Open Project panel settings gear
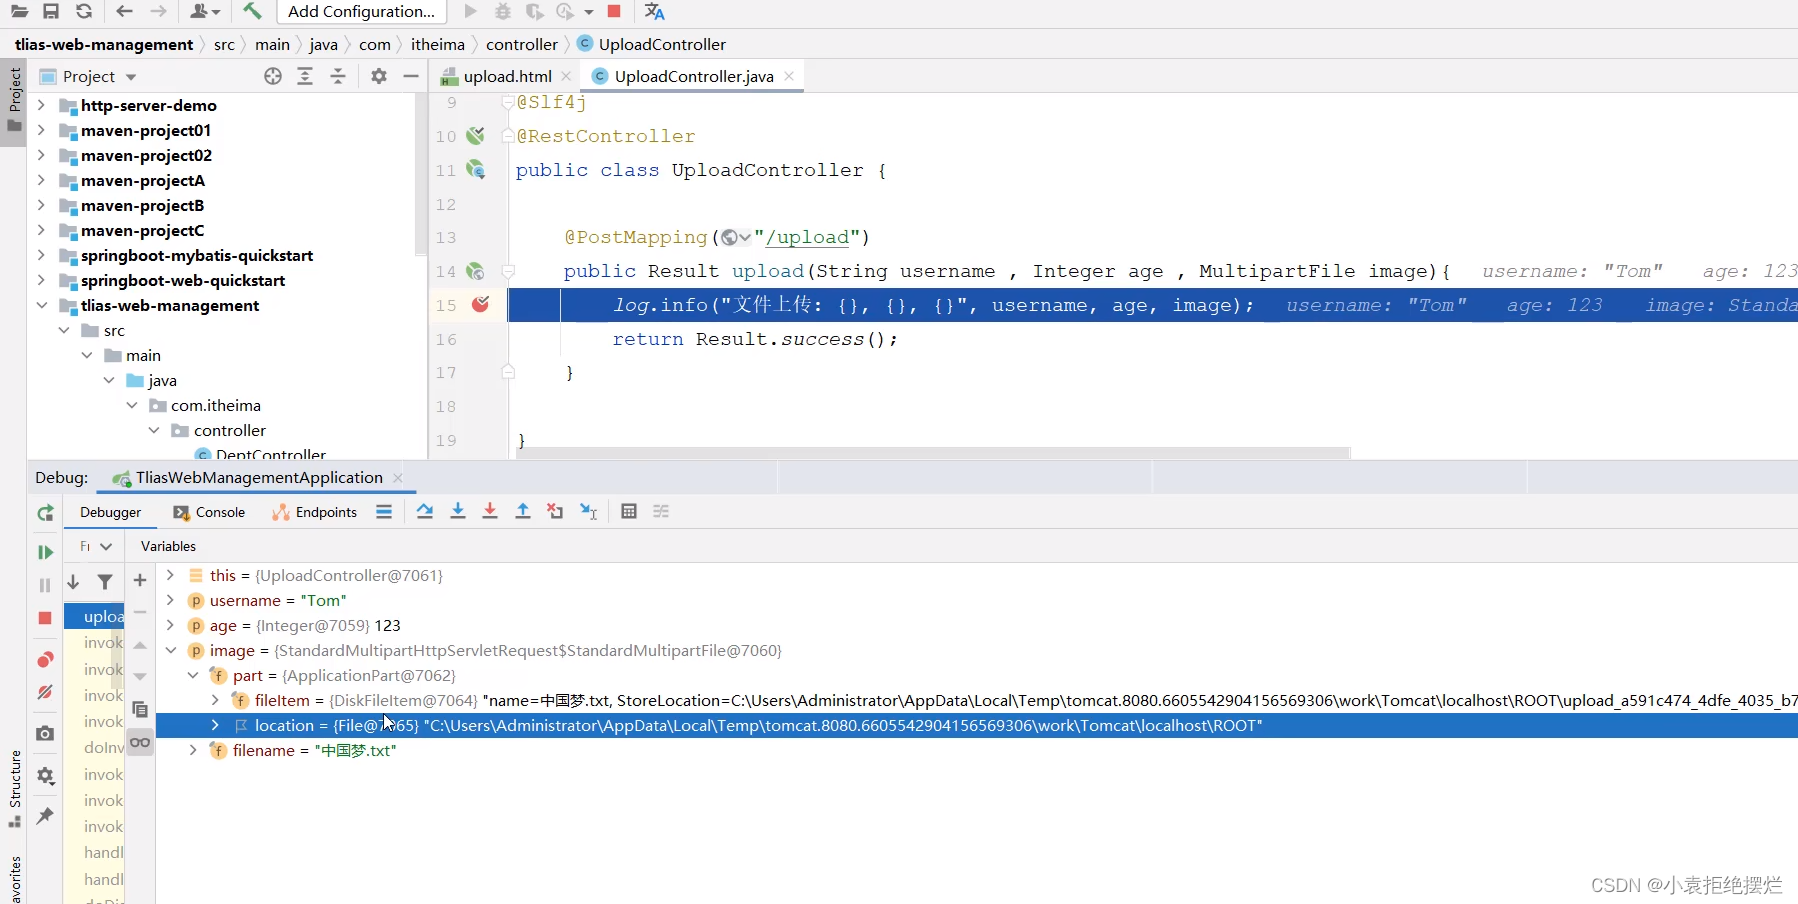Viewport: 1798px width, 904px height. point(378,76)
